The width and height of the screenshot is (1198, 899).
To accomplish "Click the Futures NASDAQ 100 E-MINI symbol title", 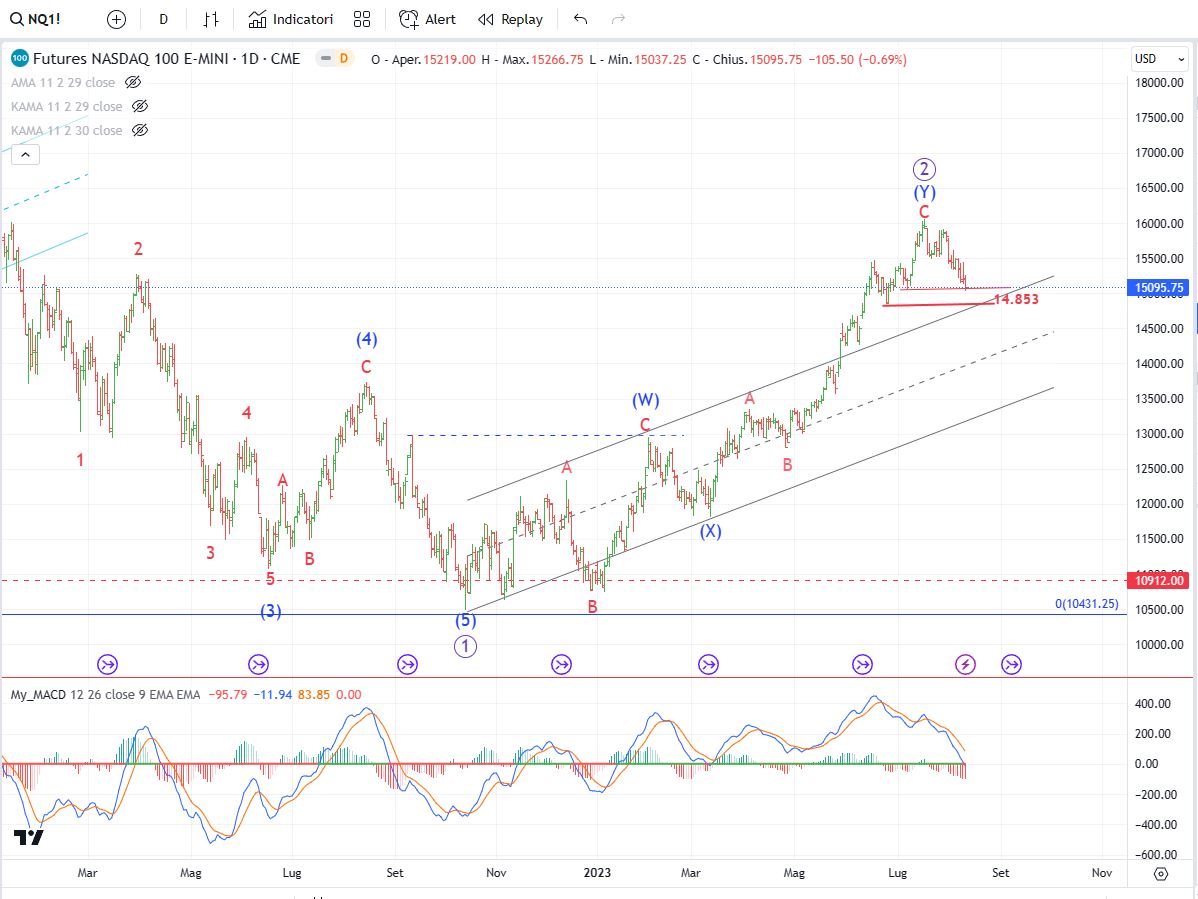I will pyautogui.click(x=167, y=59).
